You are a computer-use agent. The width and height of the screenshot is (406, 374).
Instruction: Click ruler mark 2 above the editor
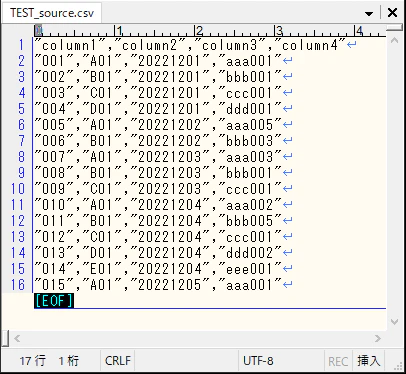[199, 31]
